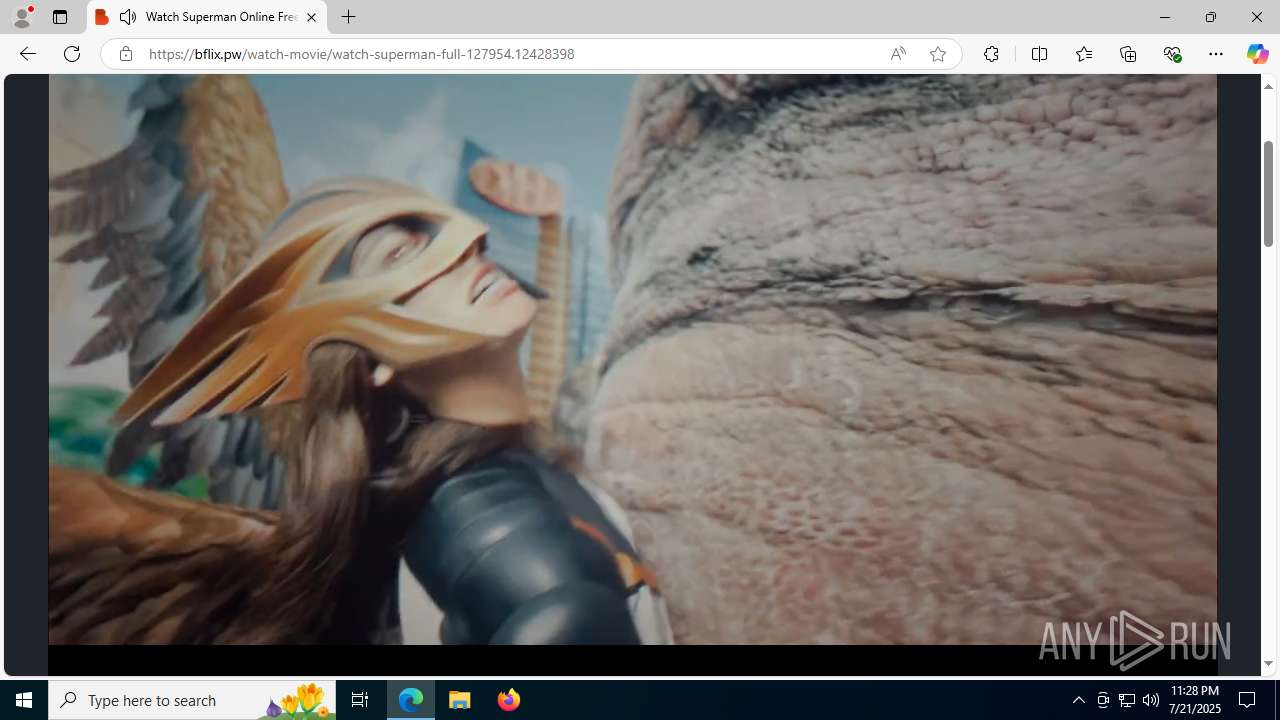Open the Collections panel

(1128, 54)
